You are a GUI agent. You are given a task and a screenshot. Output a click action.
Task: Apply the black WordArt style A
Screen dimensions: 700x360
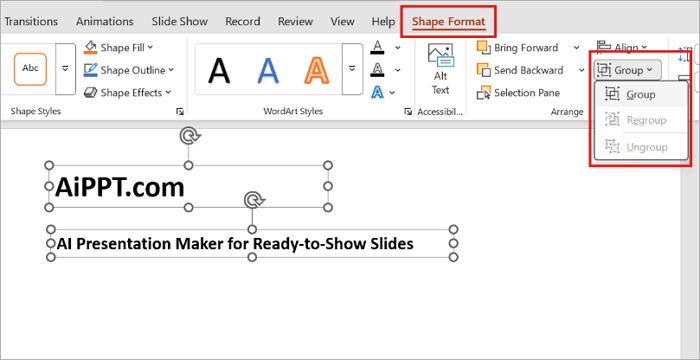[x=219, y=71]
